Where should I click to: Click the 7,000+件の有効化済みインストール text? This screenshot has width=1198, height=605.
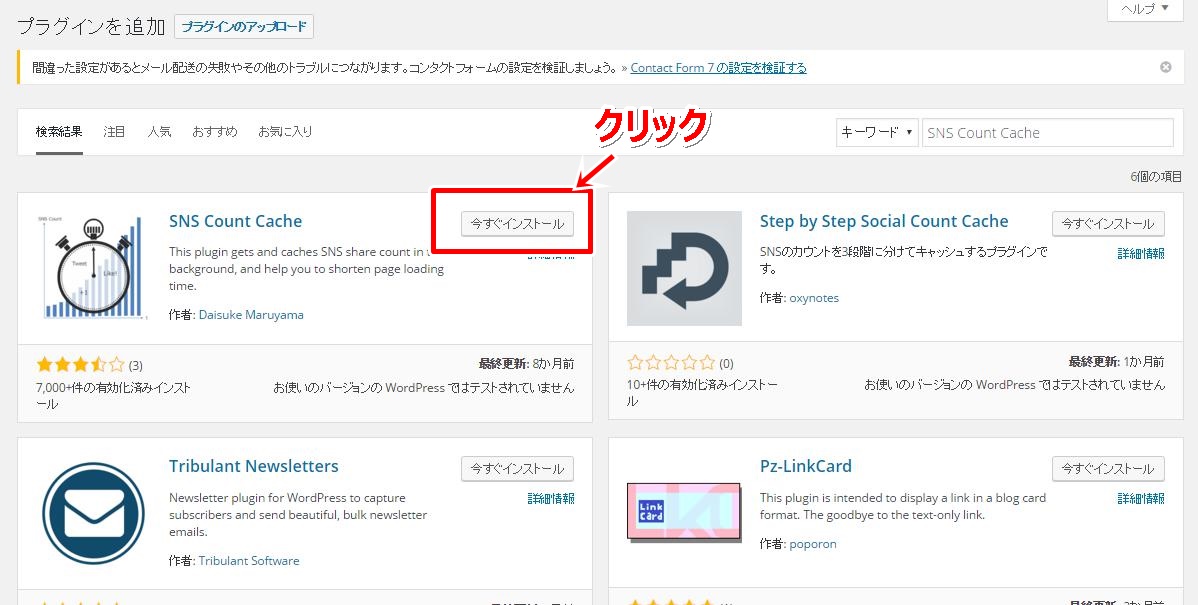click(x=113, y=396)
